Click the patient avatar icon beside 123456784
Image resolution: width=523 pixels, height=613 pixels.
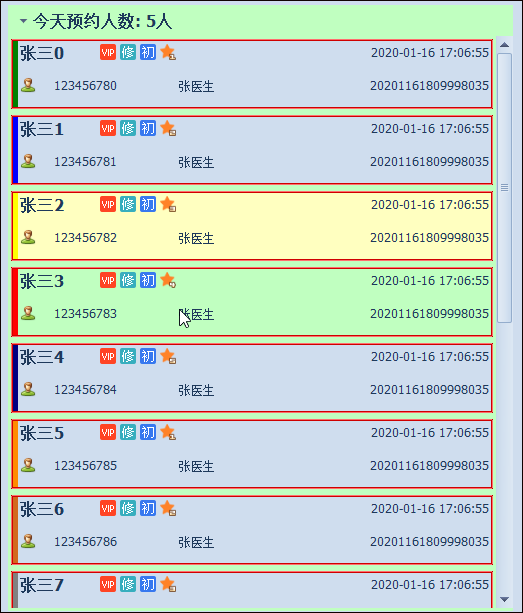(28, 389)
